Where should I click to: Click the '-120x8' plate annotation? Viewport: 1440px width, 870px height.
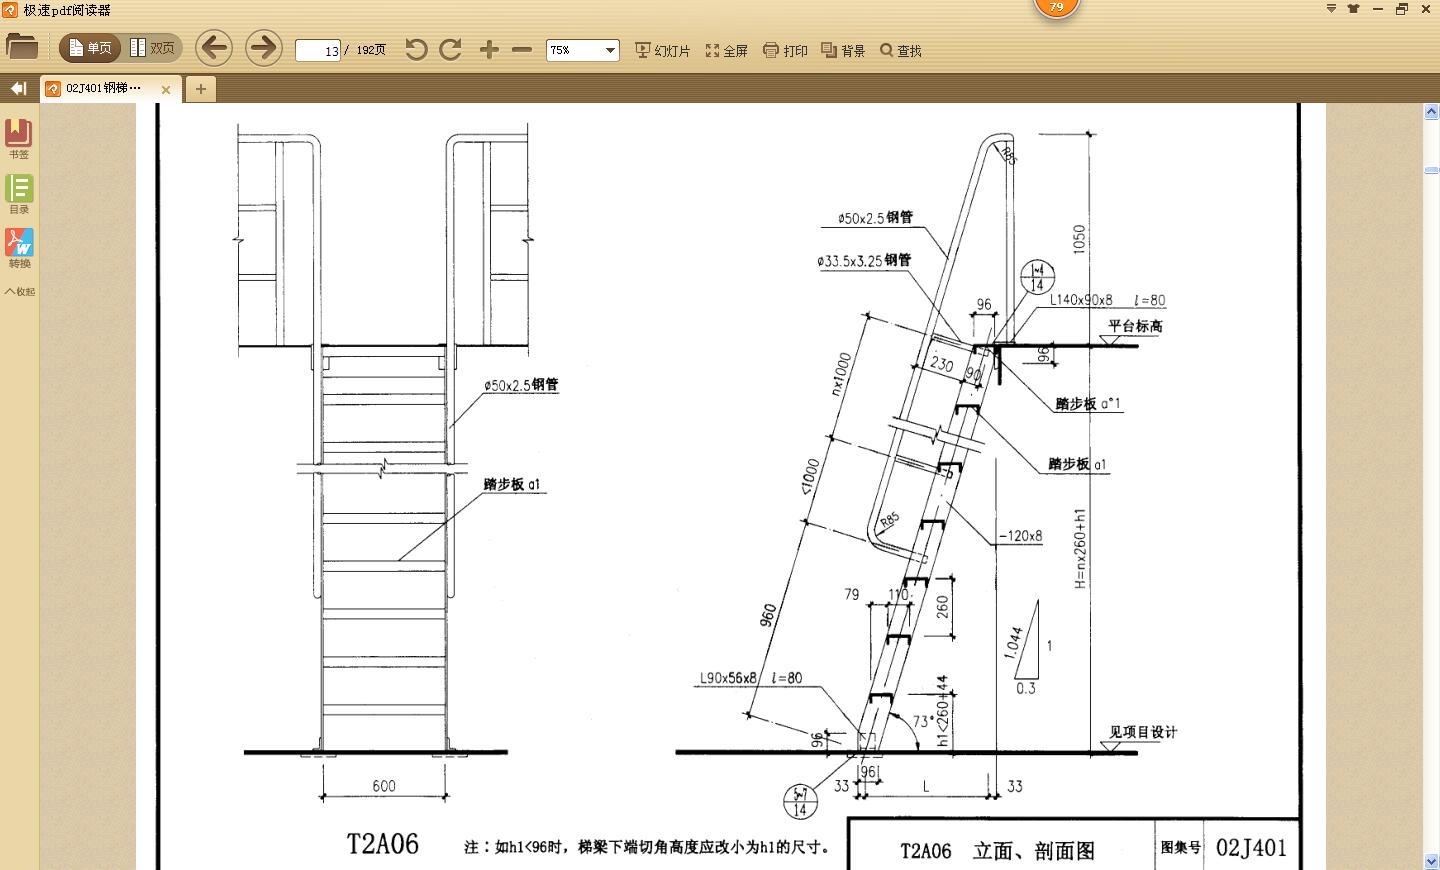click(1021, 536)
